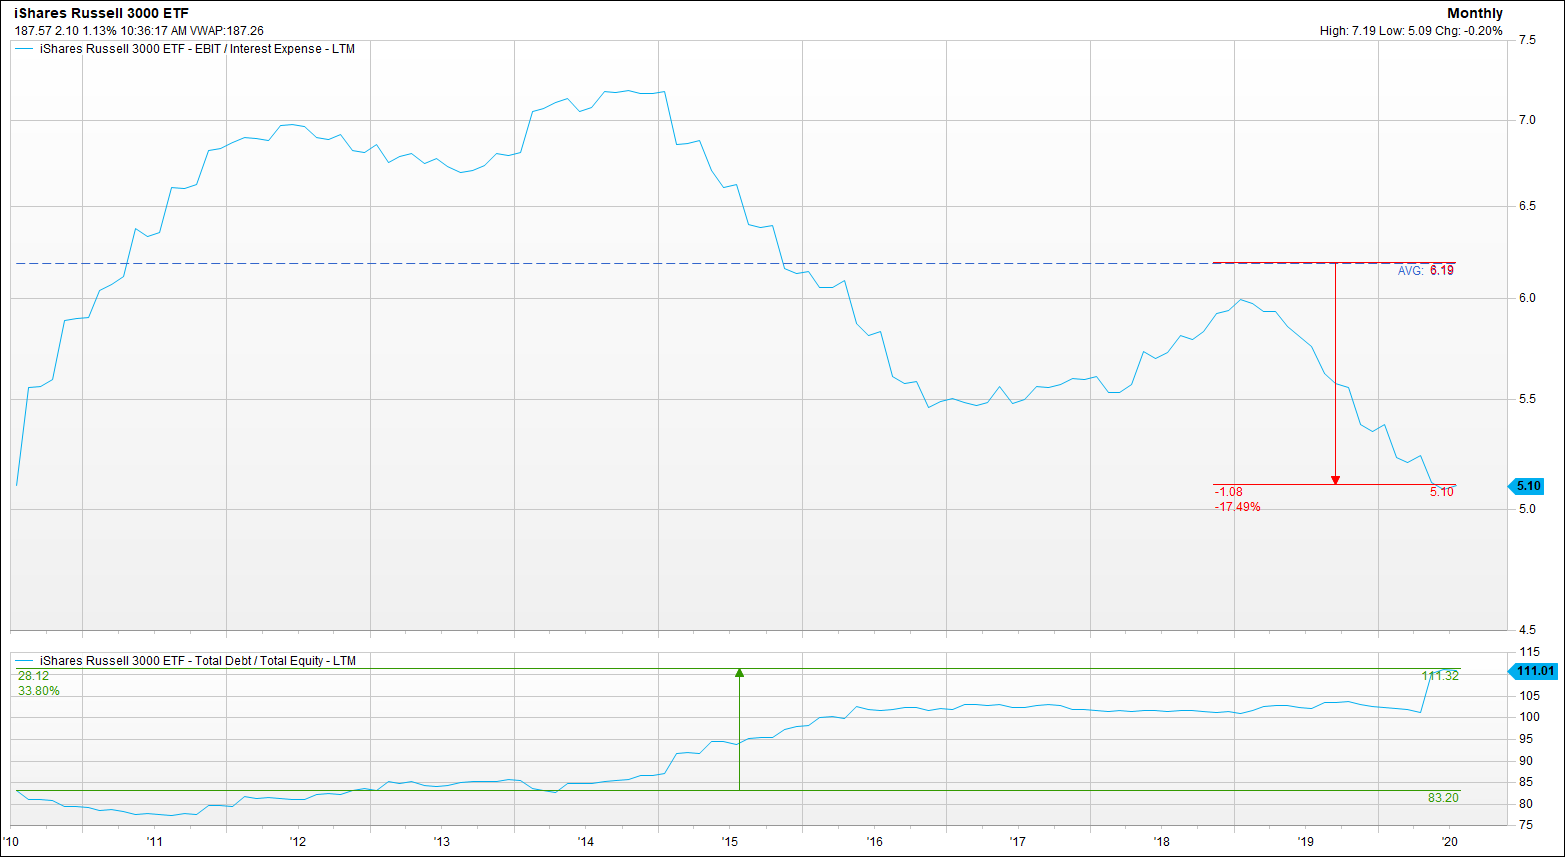Click the AVG: 6.19 label
1565x857 pixels.
tap(1426, 271)
